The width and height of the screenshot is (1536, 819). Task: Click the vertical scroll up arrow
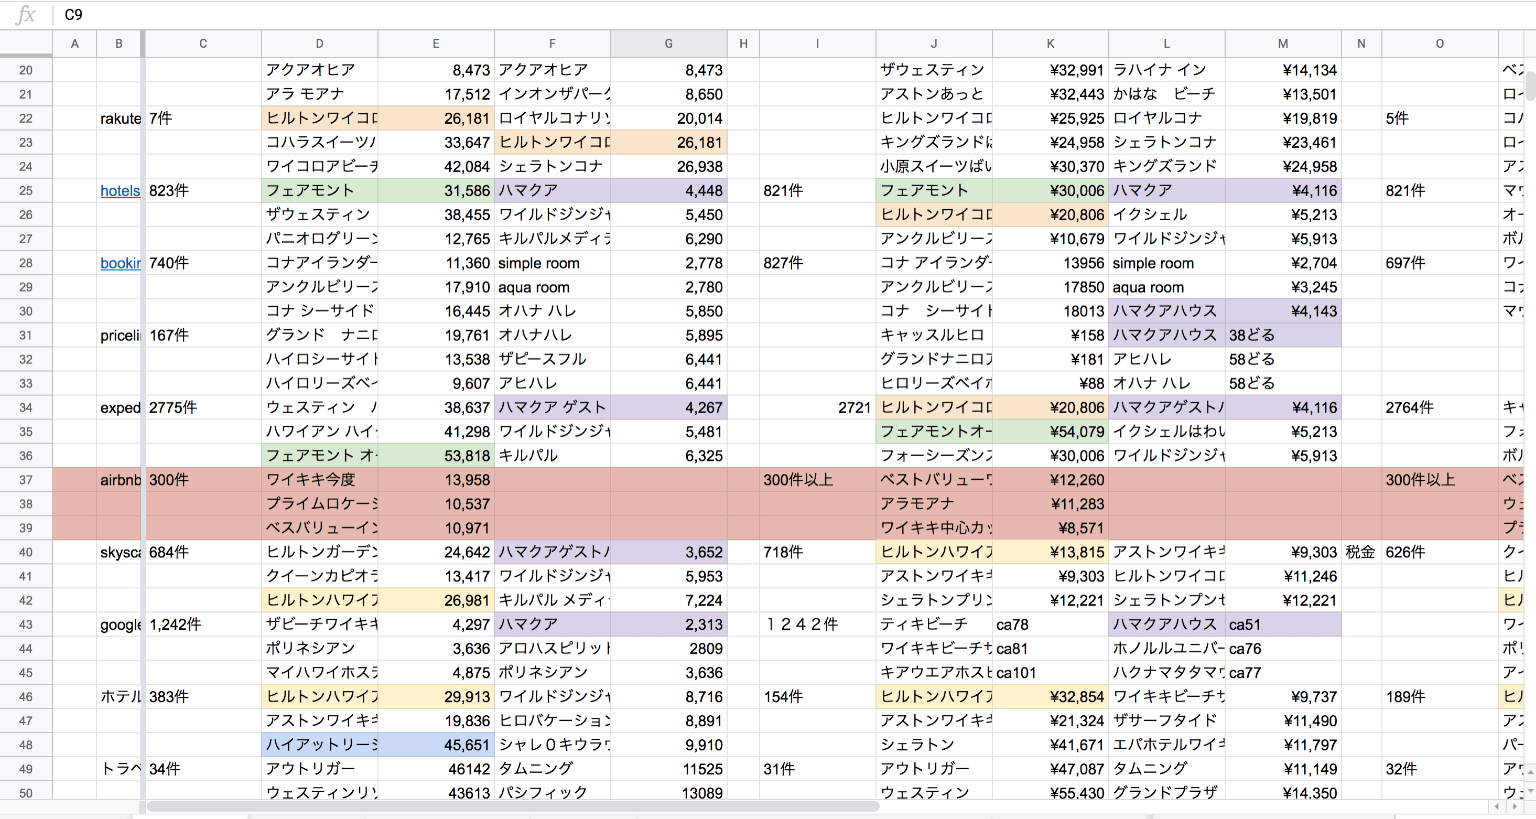coord(1529,772)
